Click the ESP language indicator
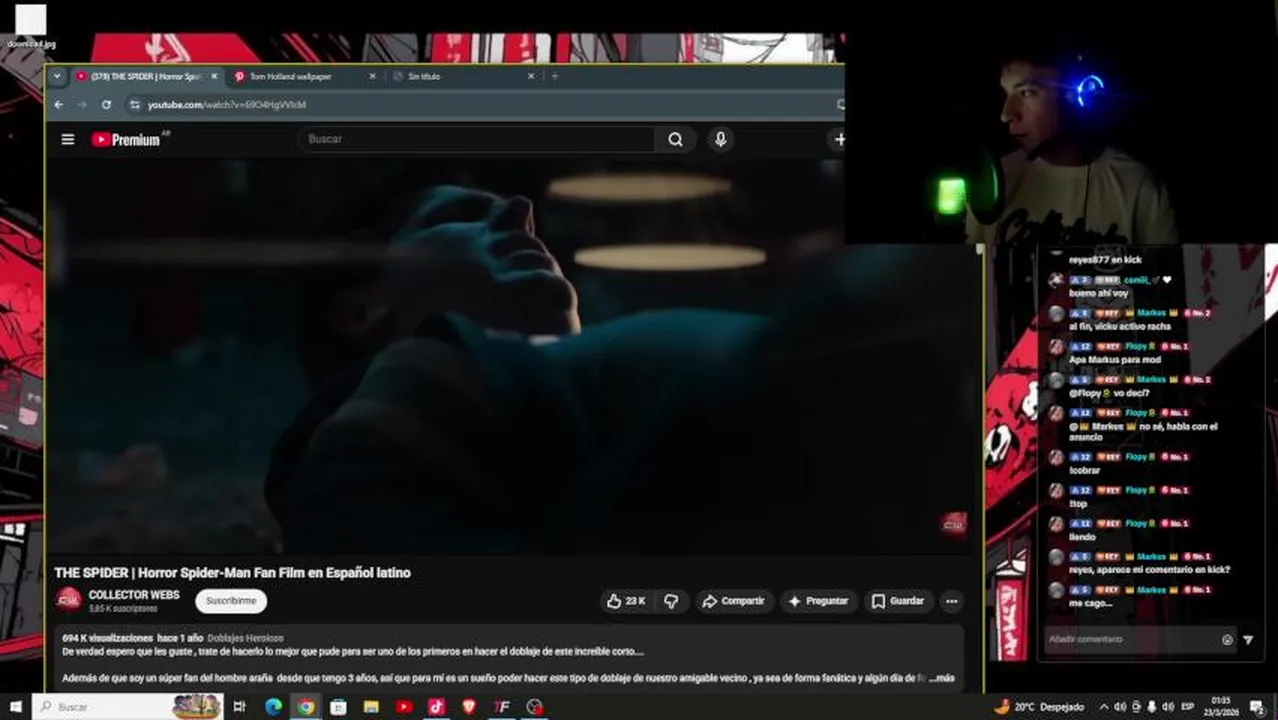 (1188, 707)
